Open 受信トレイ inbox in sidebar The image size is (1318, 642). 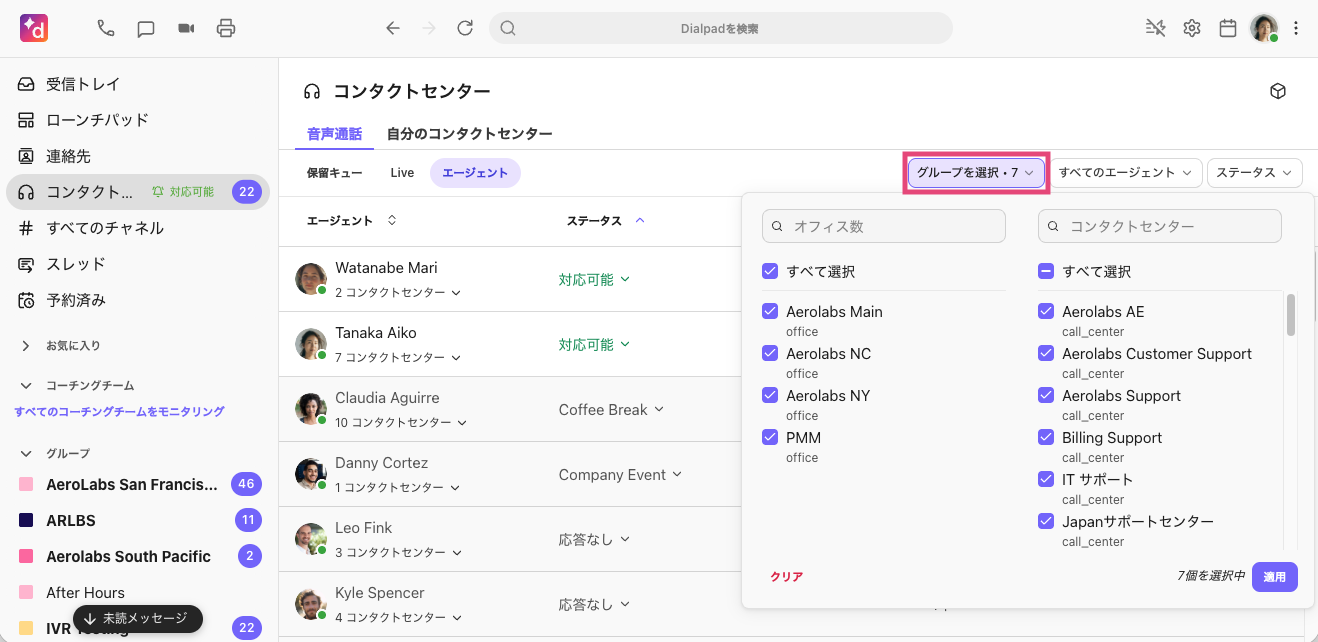pyautogui.click(x=138, y=84)
